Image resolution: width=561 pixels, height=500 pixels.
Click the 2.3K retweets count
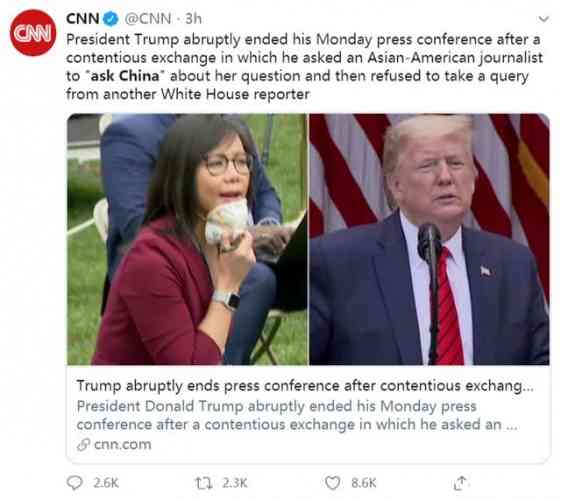pyautogui.click(x=235, y=483)
